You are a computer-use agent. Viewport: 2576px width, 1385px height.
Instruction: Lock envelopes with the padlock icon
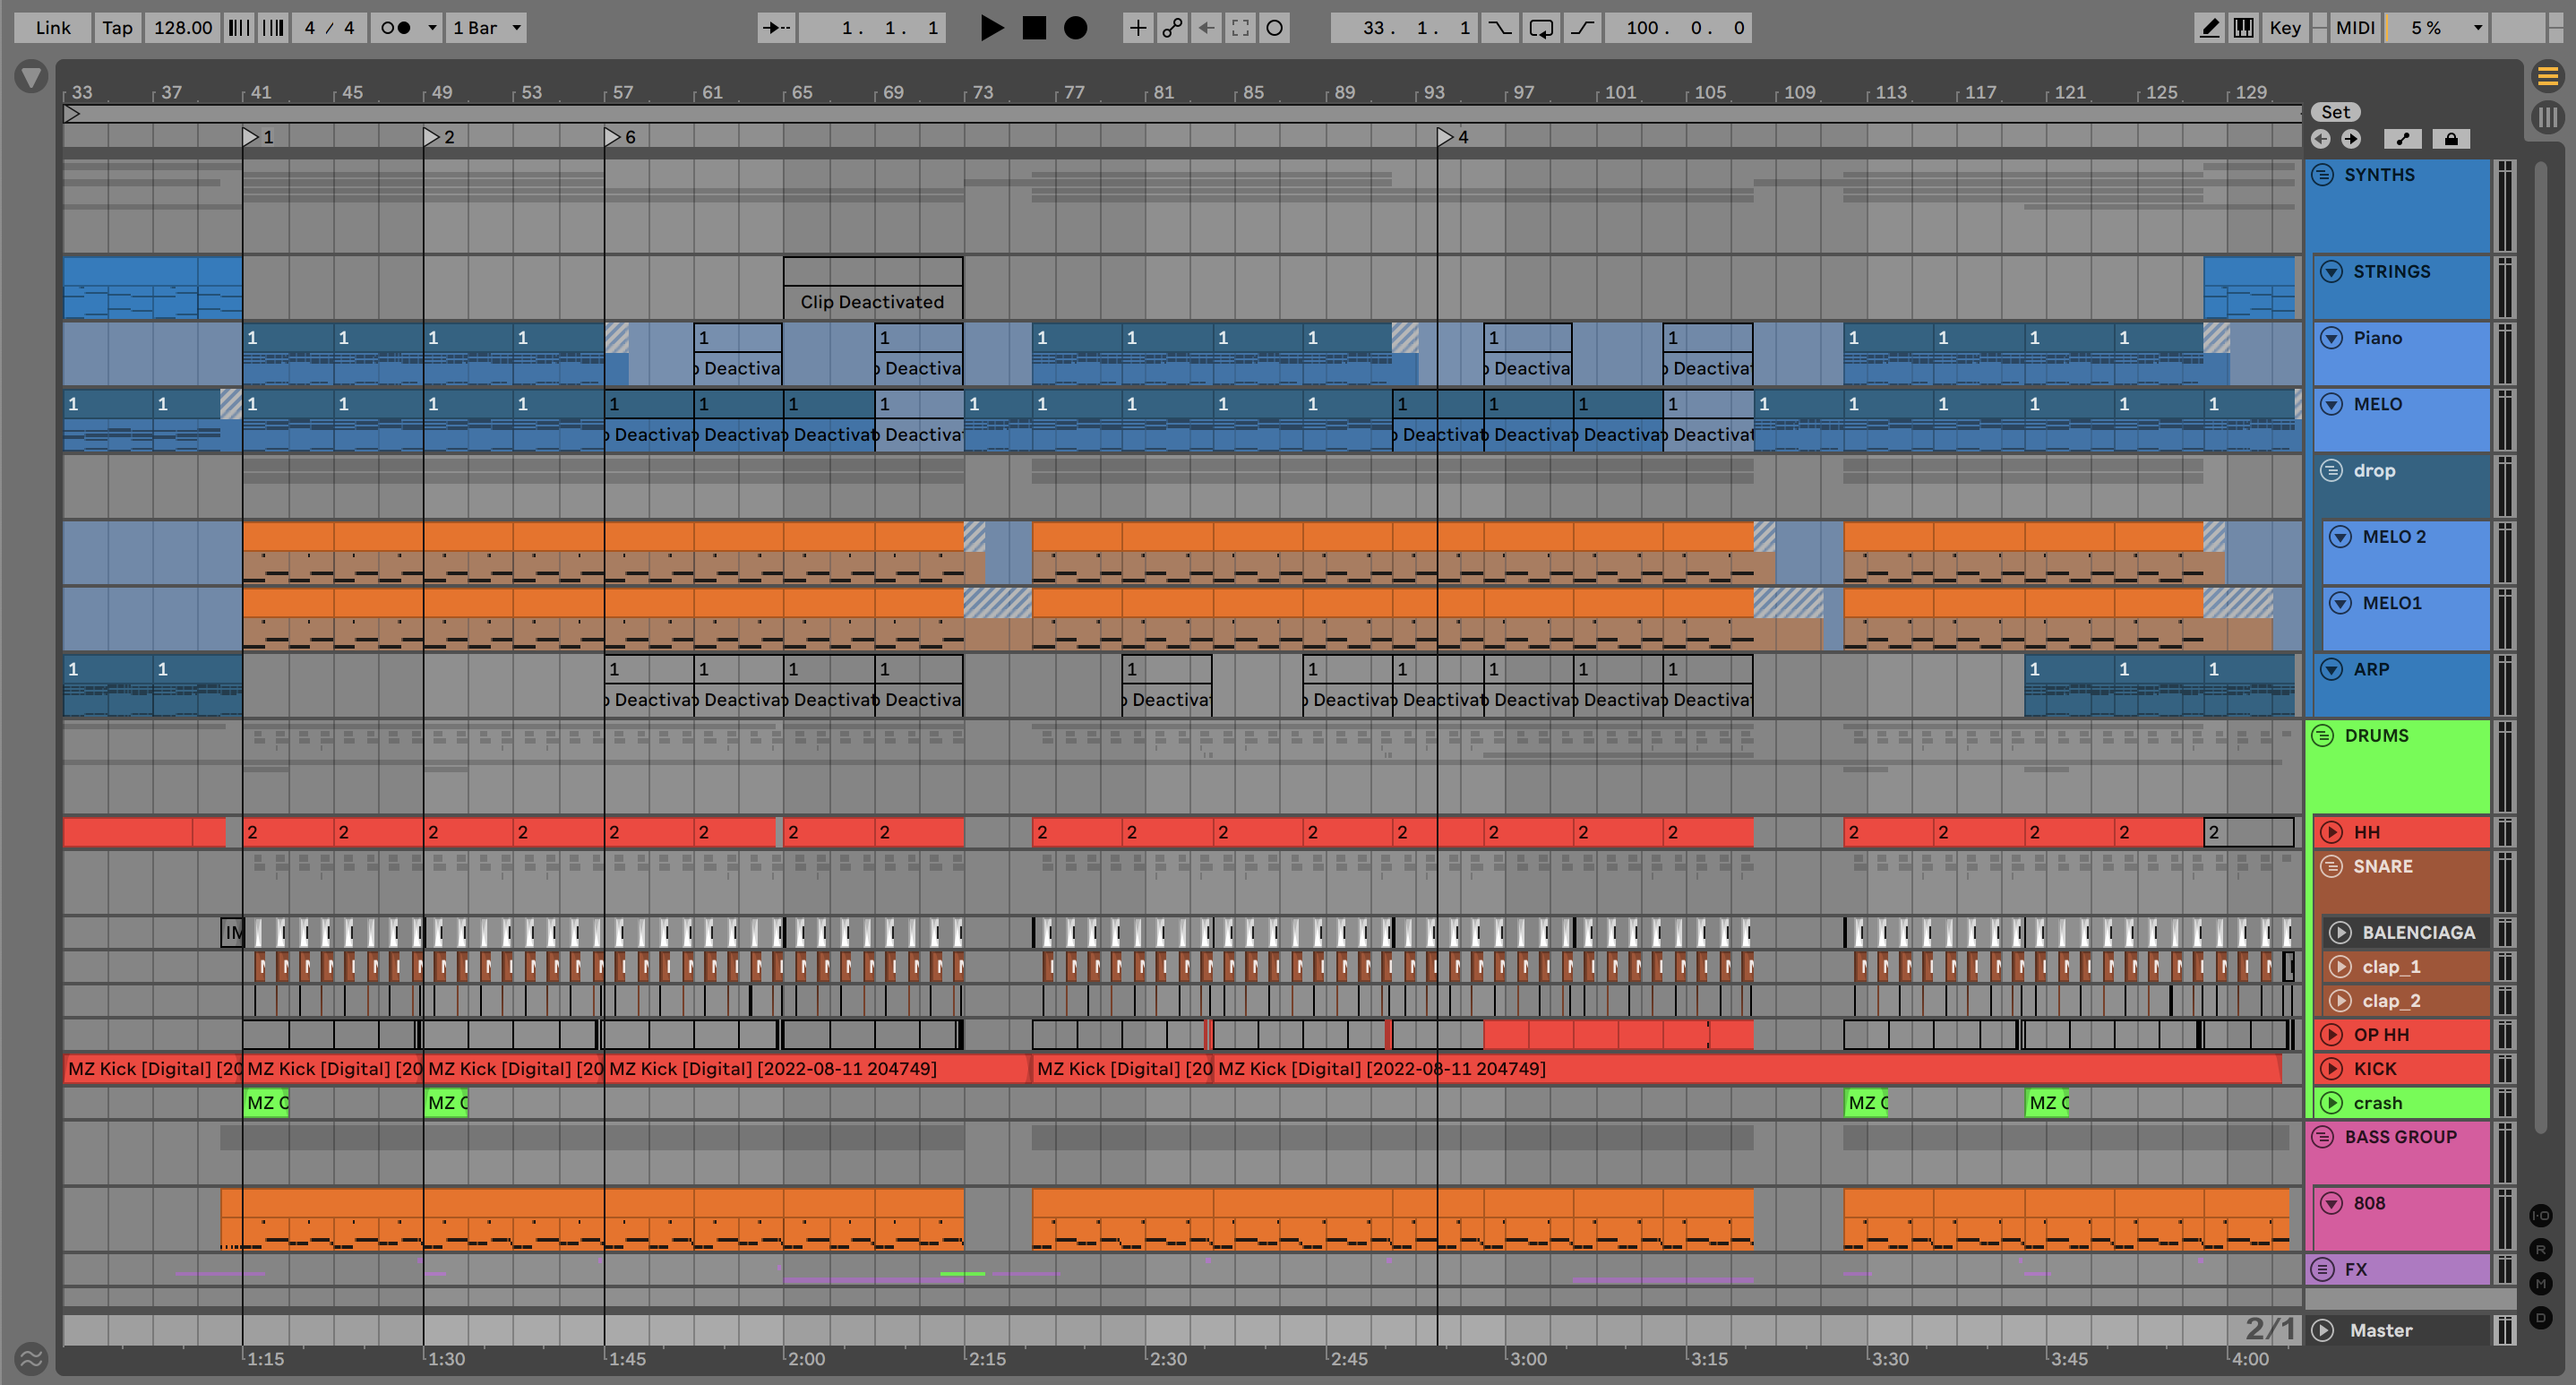pos(2451,139)
